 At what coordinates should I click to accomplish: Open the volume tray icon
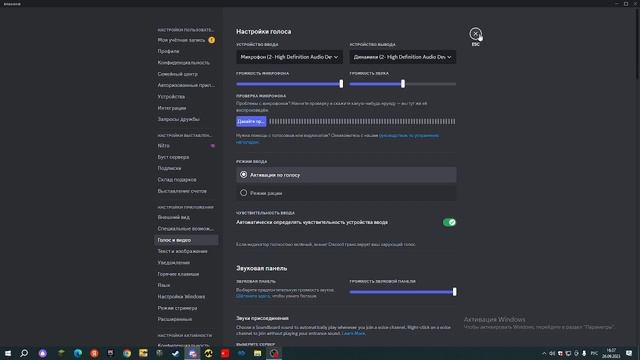[x=552, y=353]
